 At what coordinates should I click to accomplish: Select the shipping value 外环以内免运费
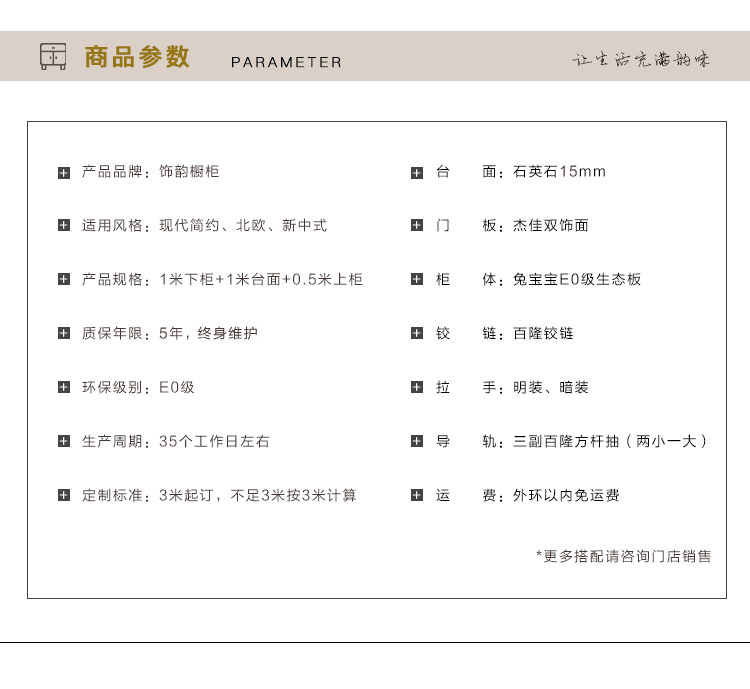click(566, 495)
